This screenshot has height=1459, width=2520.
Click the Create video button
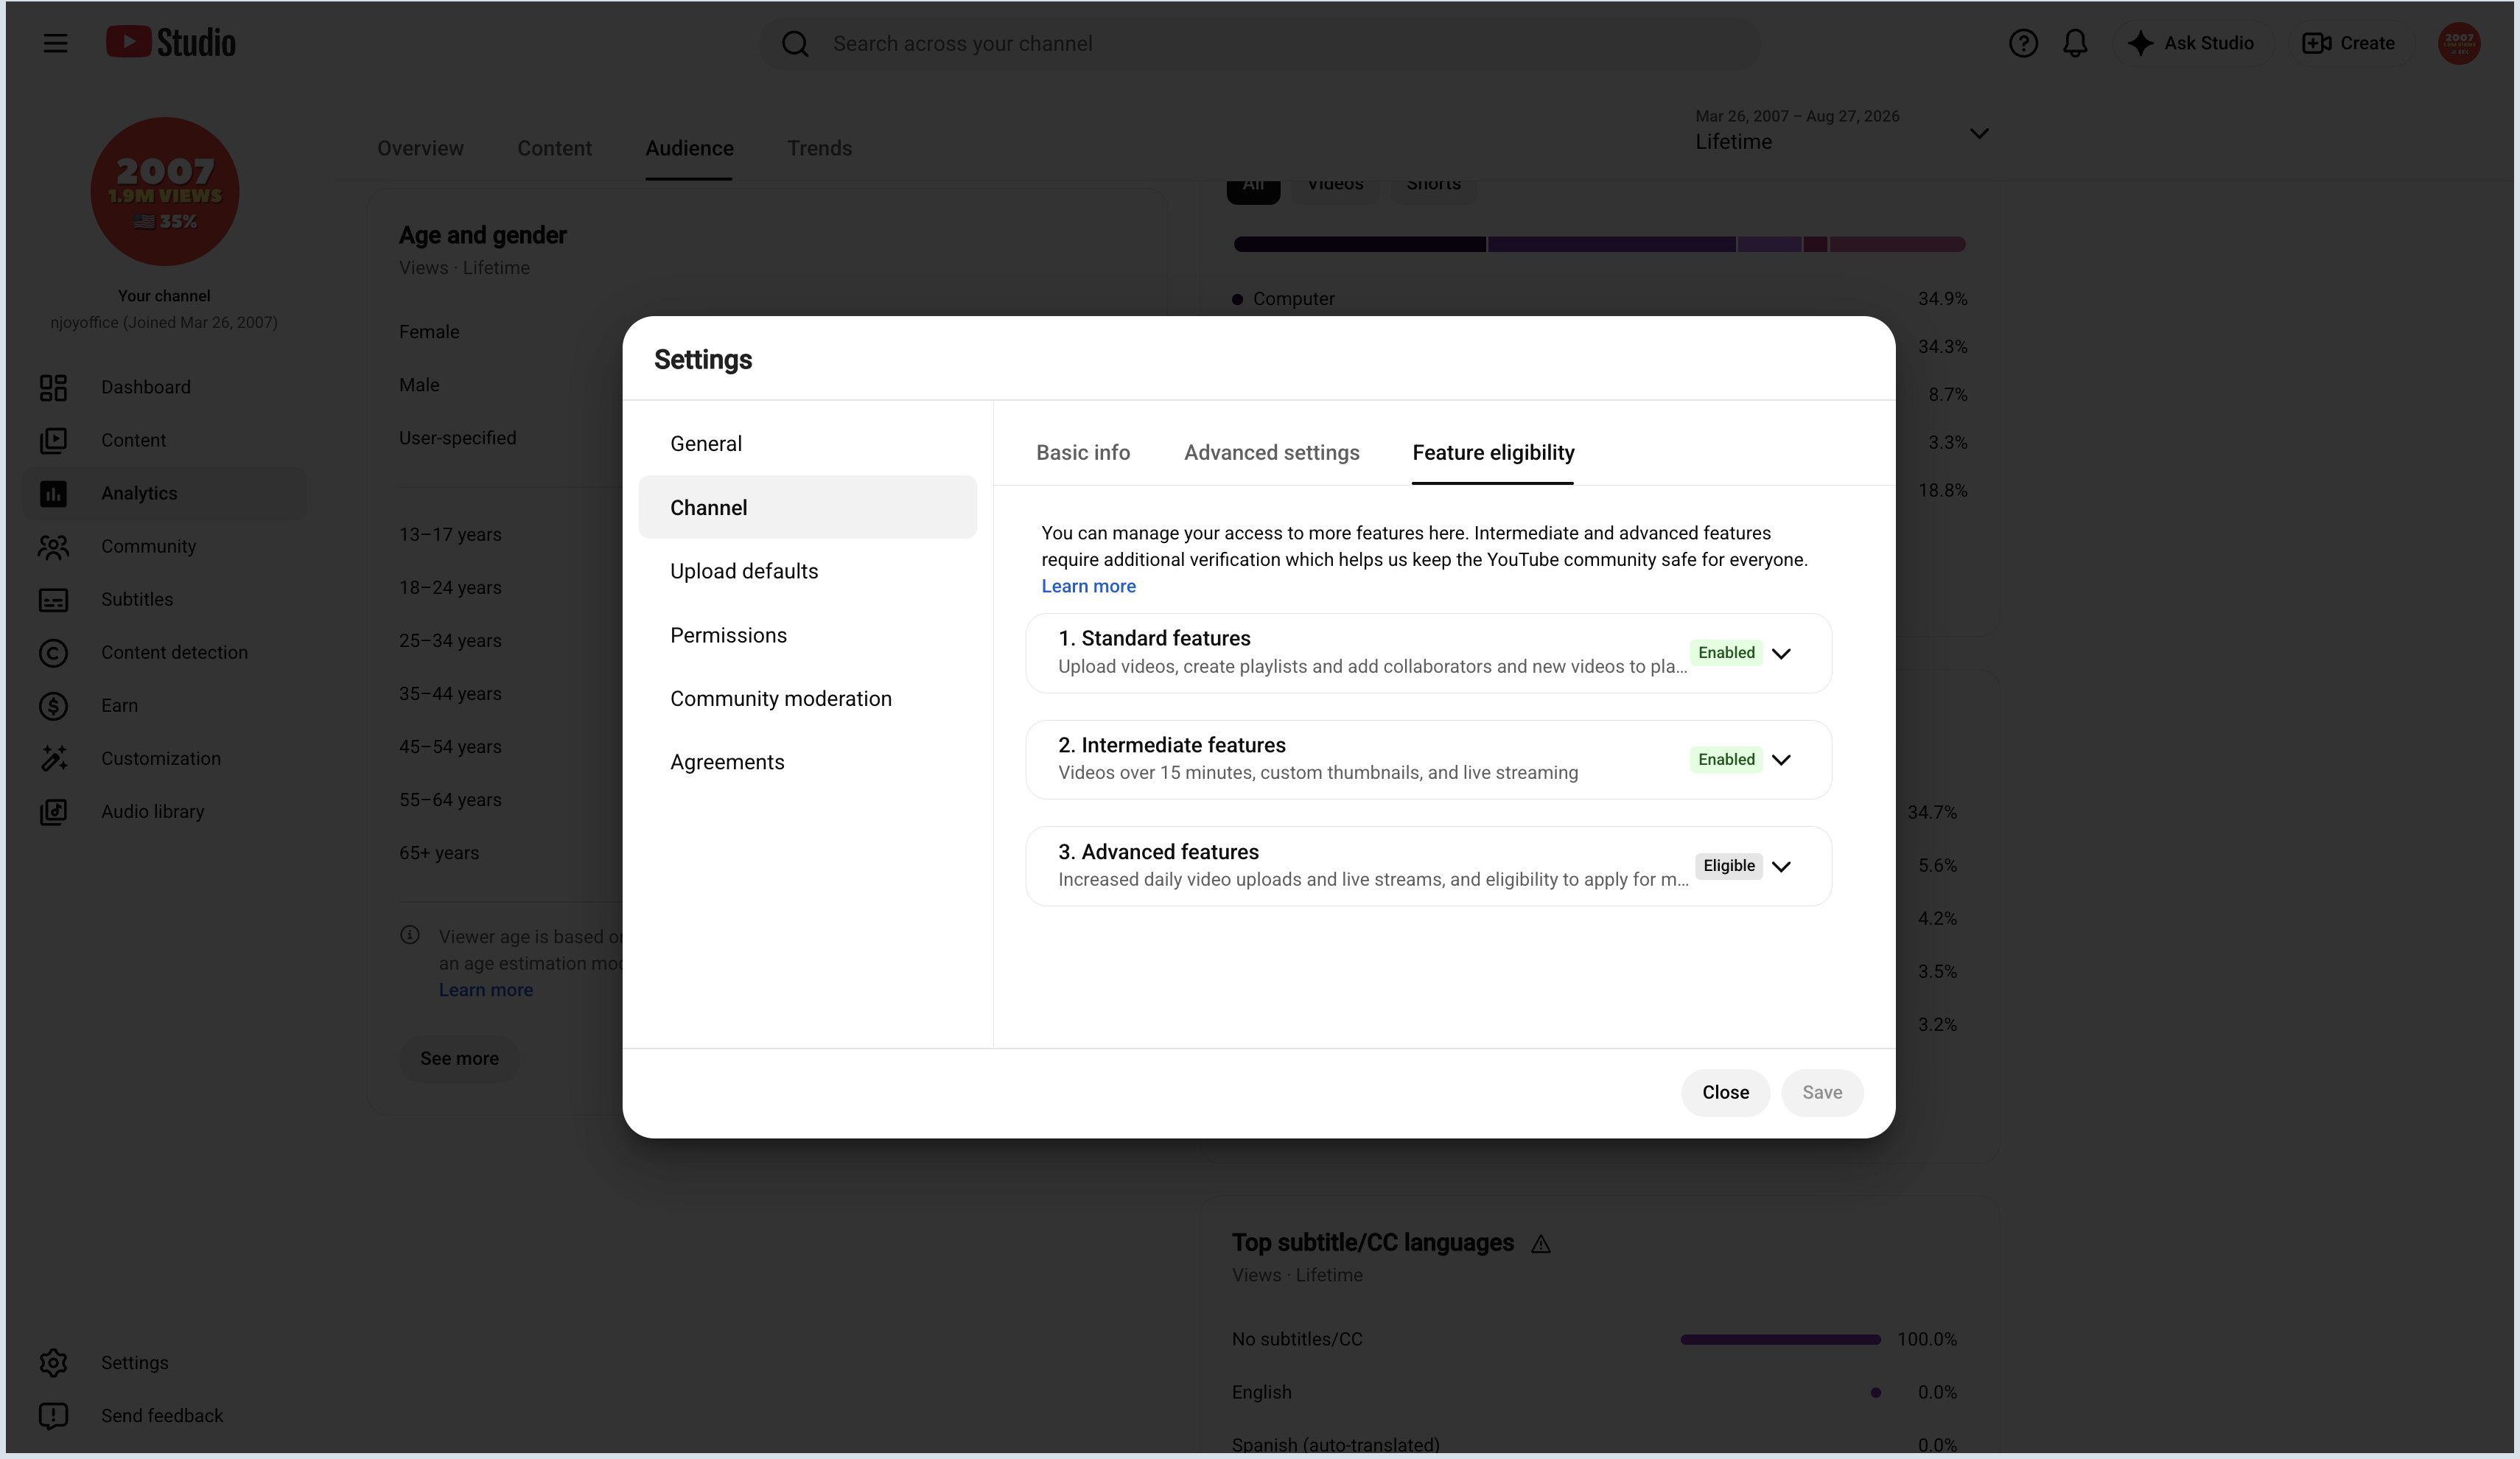[2348, 43]
